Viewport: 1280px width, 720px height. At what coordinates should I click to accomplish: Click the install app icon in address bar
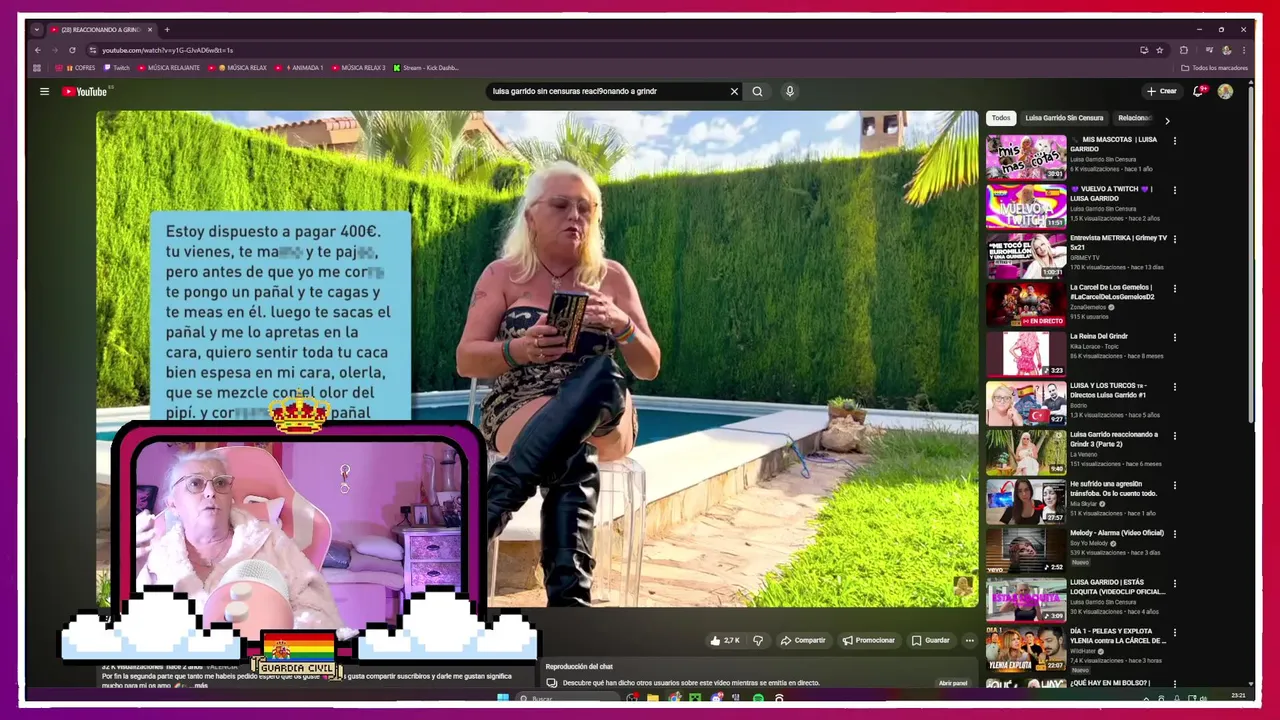point(1144,50)
